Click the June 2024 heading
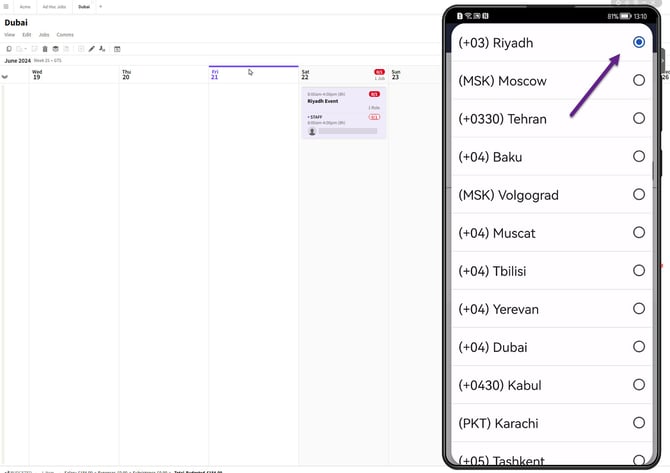The height and width of the screenshot is (473, 670). (18, 61)
